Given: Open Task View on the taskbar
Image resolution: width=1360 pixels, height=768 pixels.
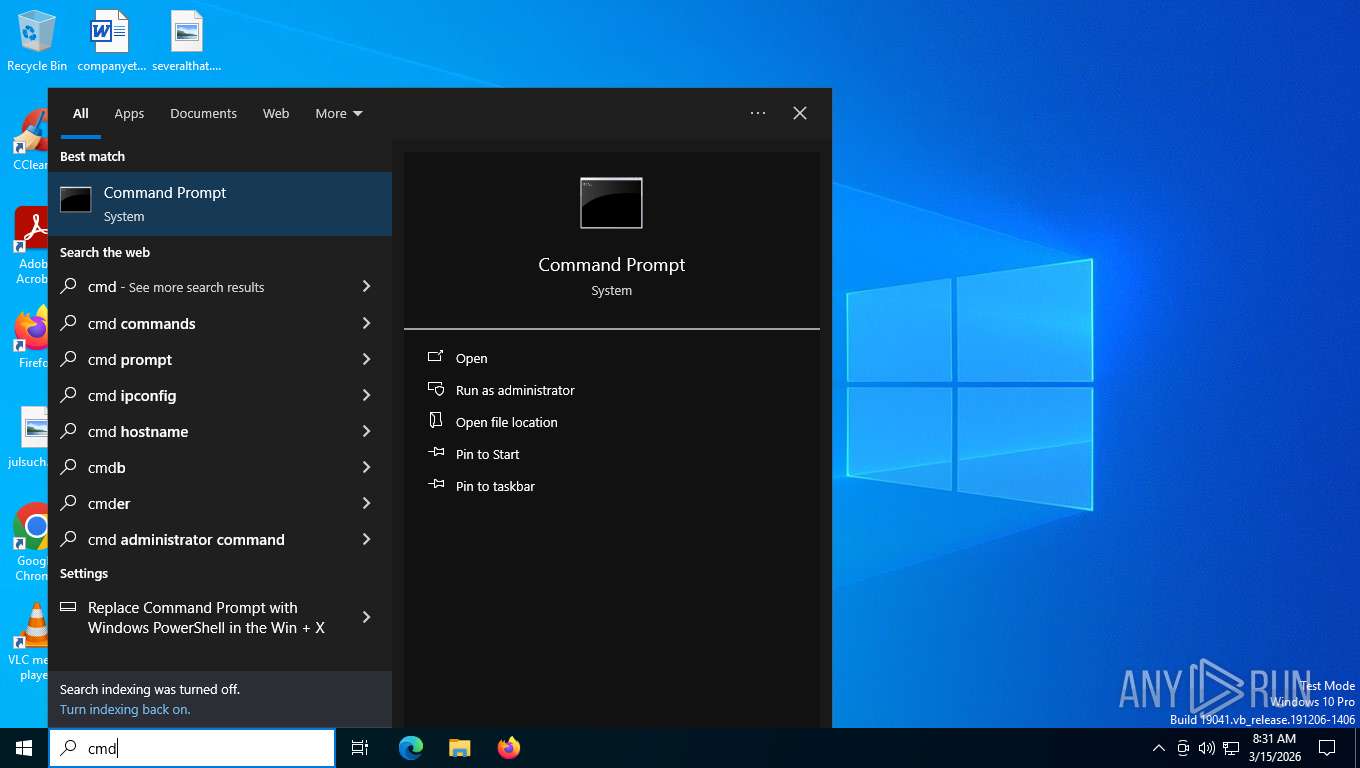Looking at the screenshot, I should [360, 748].
